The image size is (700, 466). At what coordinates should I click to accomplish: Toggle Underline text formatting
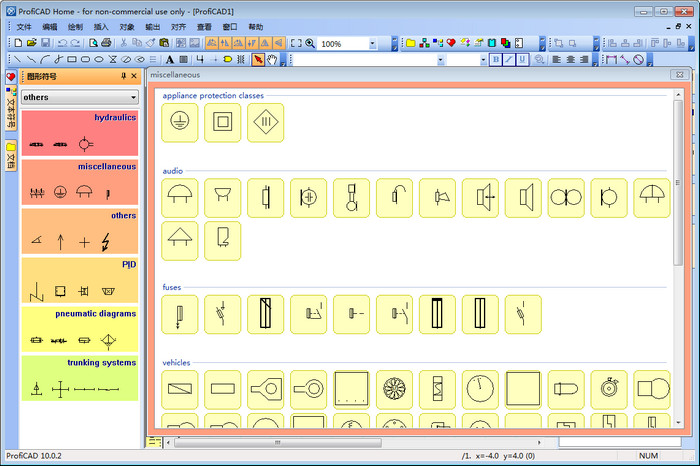click(x=523, y=60)
